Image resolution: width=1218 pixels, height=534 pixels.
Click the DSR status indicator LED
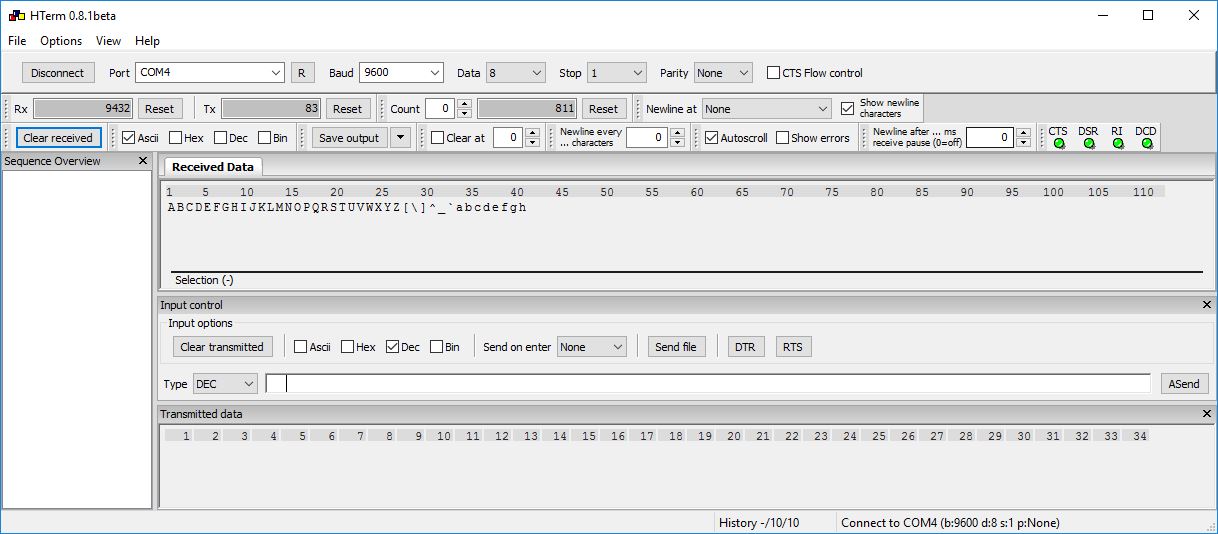tap(1088, 144)
